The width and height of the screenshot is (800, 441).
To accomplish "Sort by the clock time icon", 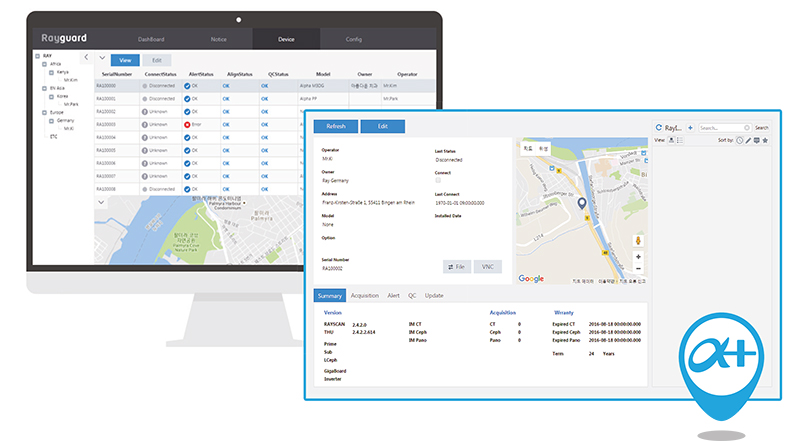I will [x=739, y=141].
